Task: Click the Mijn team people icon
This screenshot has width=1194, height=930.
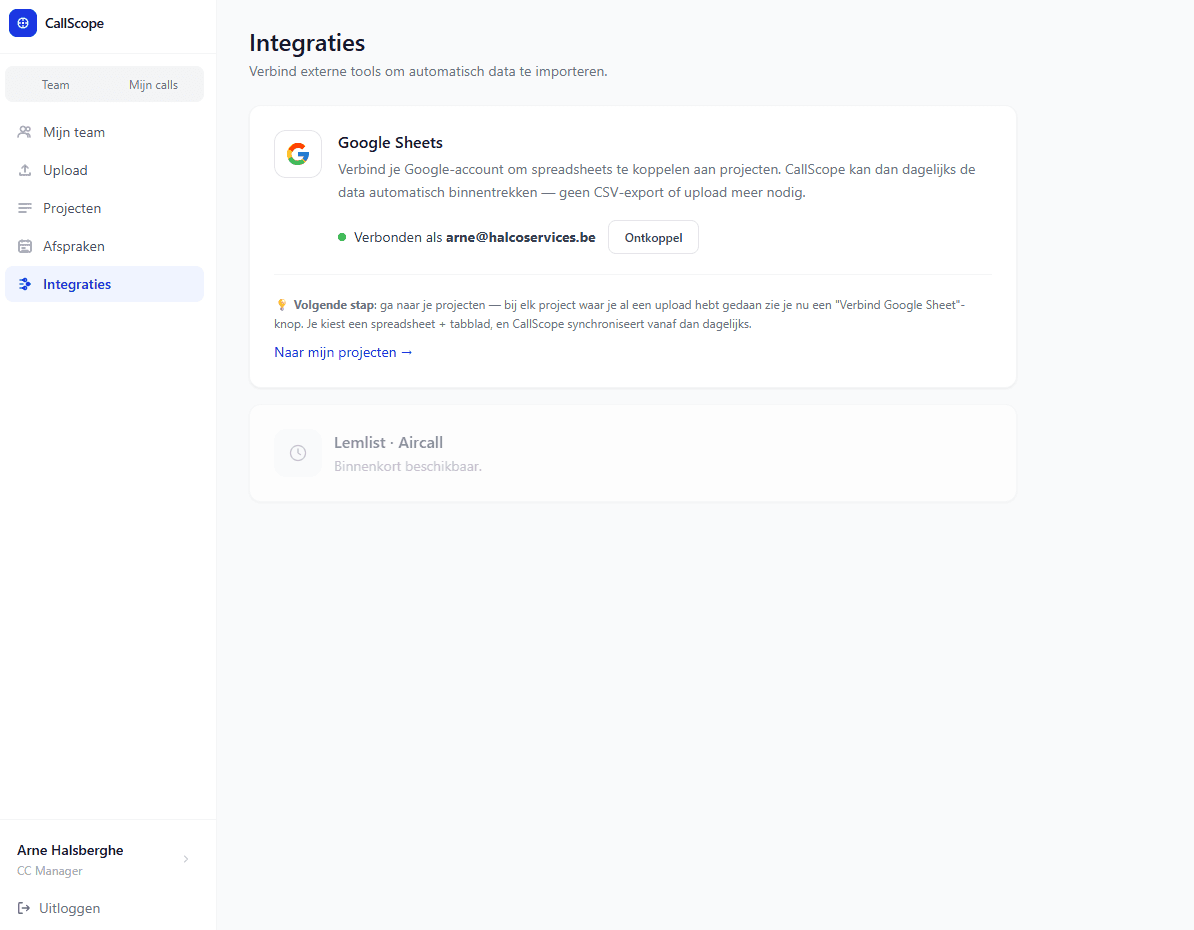Action: [24, 132]
